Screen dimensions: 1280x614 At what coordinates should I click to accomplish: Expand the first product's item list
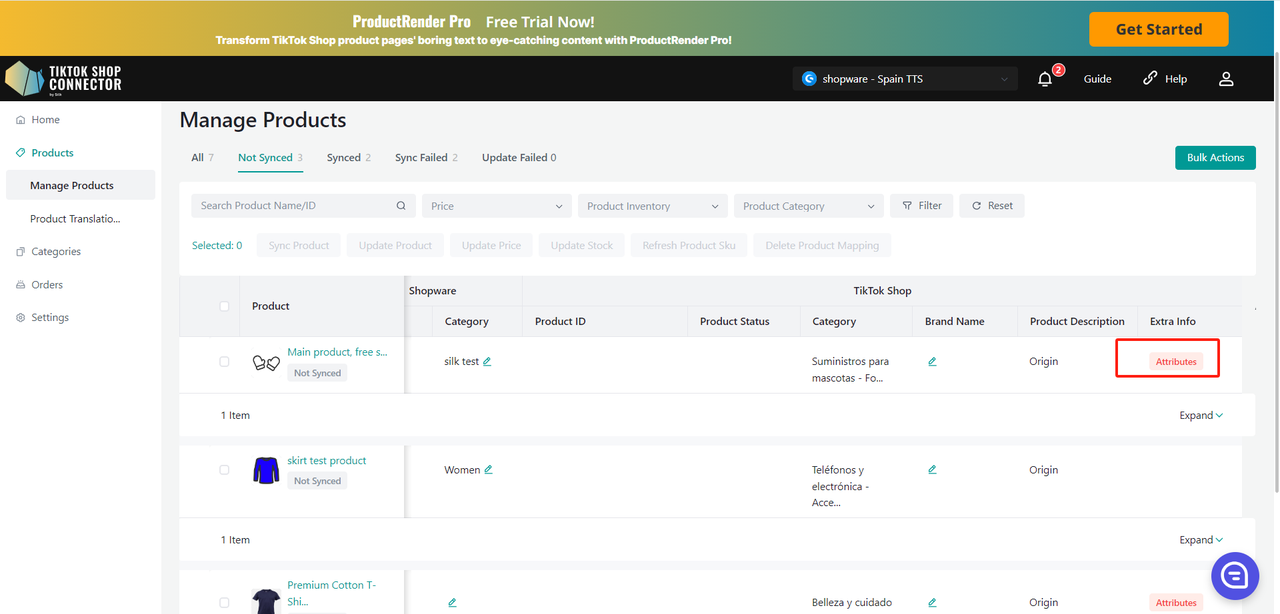point(1200,415)
